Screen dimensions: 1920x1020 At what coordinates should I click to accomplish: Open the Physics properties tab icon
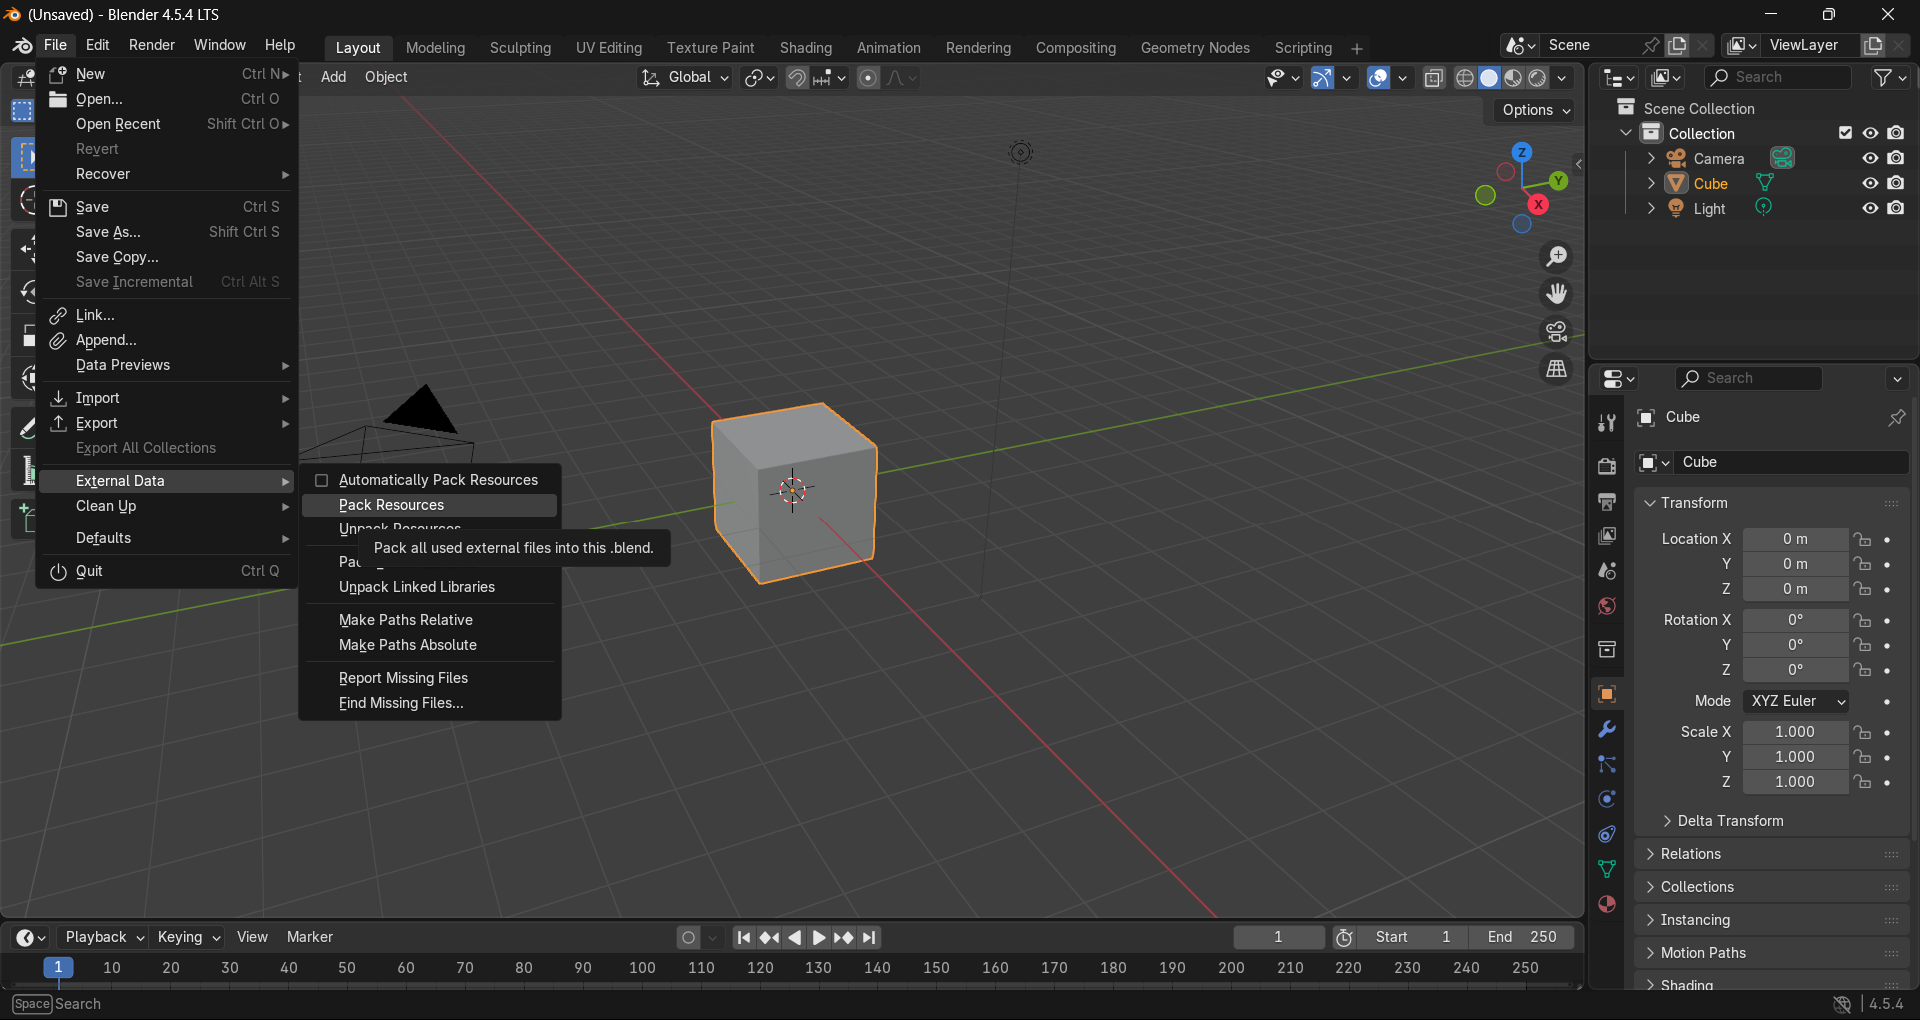[1607, 799]
